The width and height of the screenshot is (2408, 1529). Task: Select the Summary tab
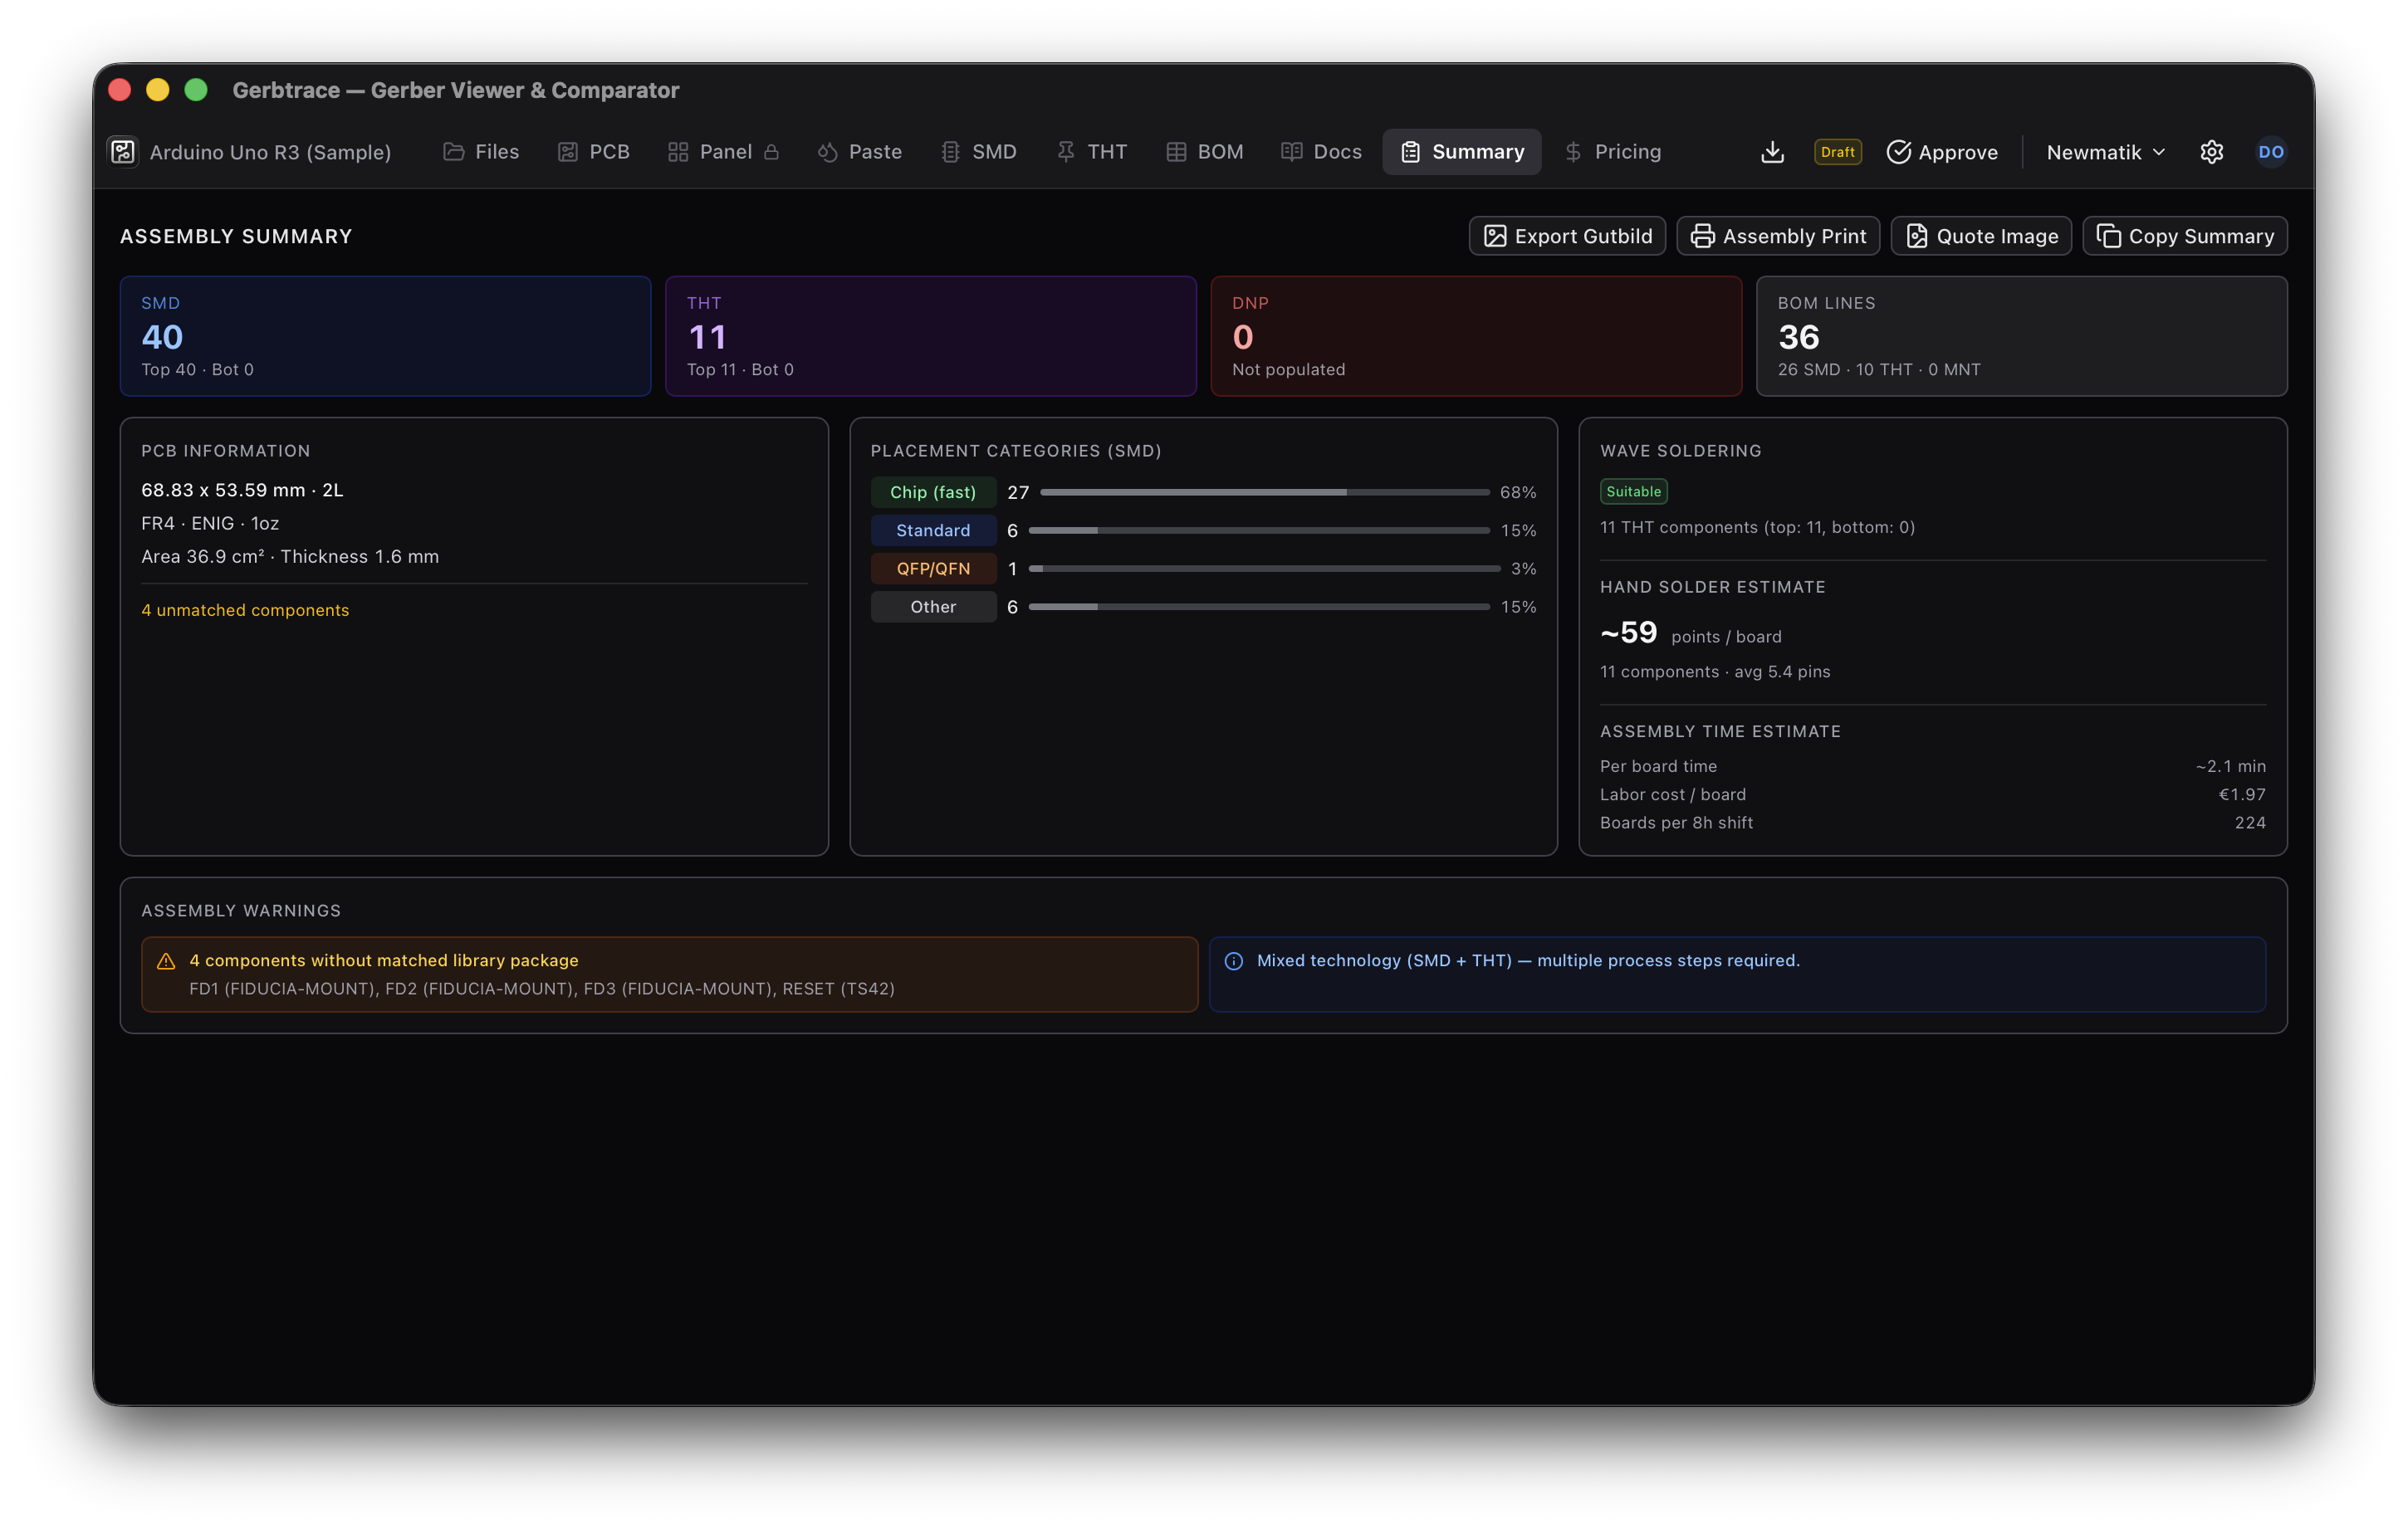[1461, 152]
